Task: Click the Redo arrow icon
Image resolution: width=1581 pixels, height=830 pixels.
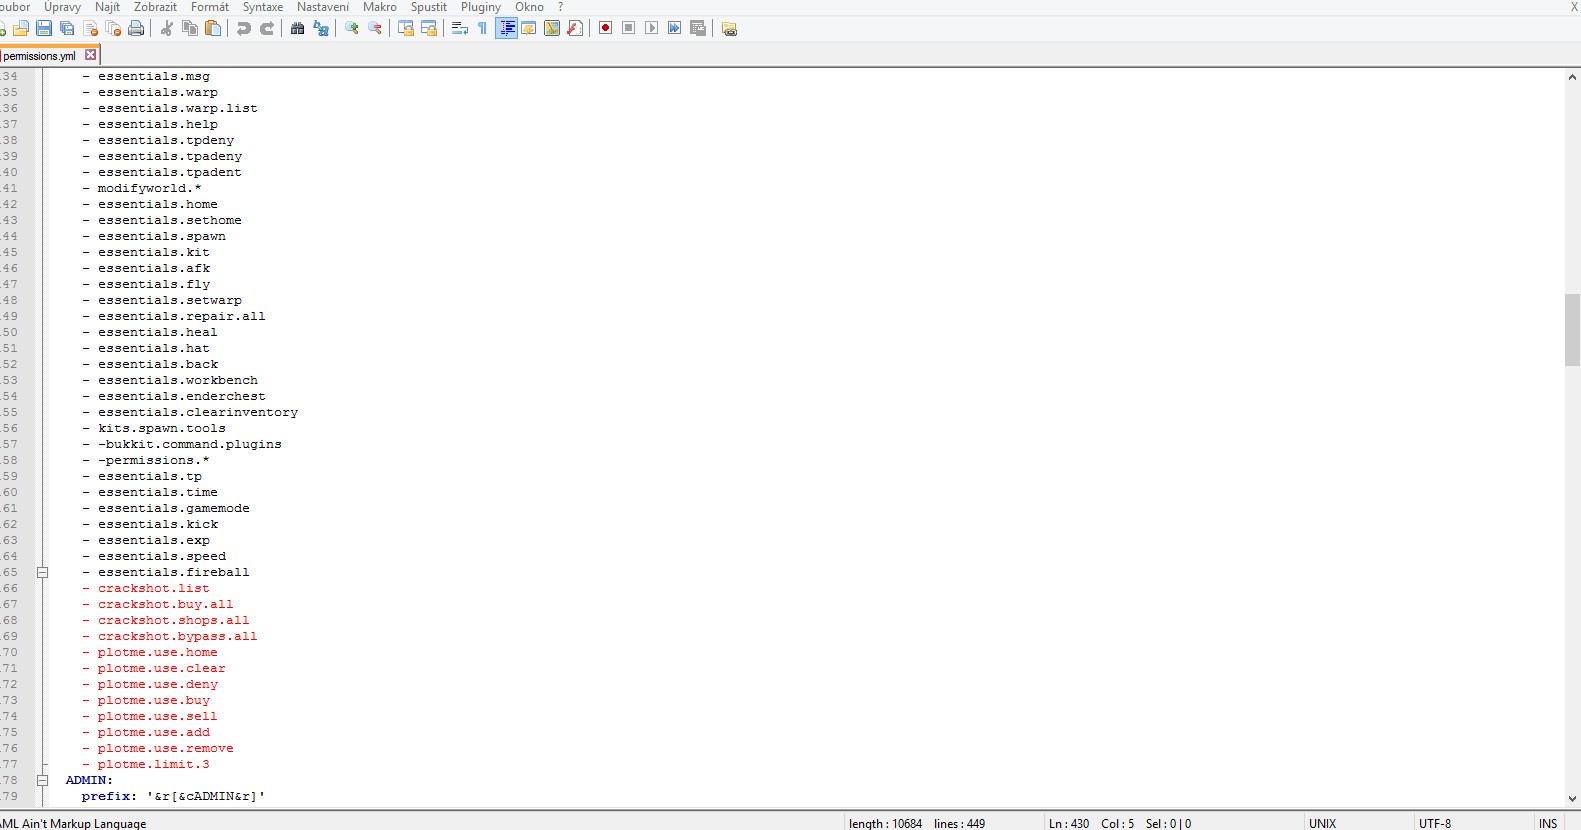Action: pos(267,28)
